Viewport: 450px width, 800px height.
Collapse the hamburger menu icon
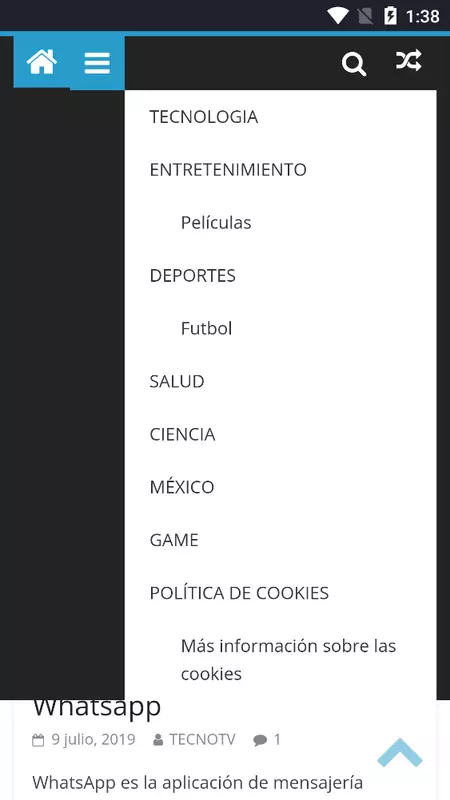97,63
